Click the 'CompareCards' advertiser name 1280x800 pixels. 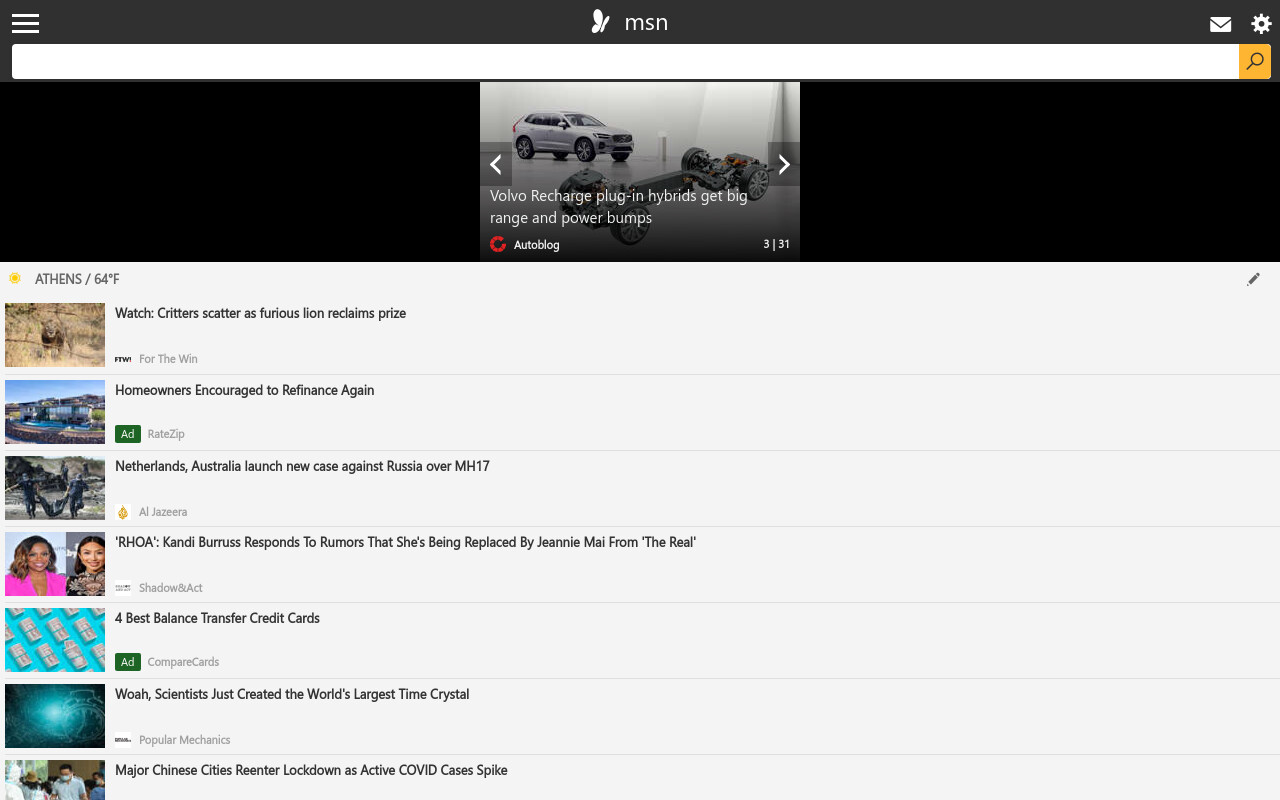(183, 662)
